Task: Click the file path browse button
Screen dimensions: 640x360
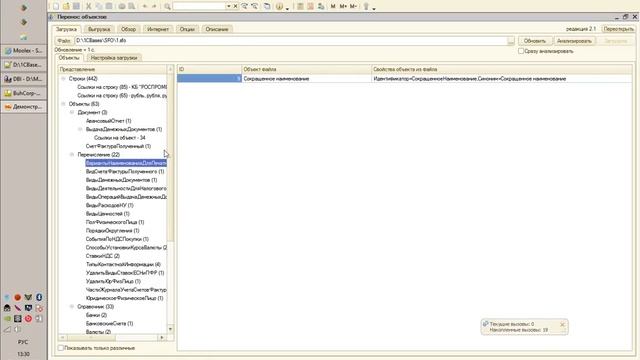Action: [x=511, y=41]
